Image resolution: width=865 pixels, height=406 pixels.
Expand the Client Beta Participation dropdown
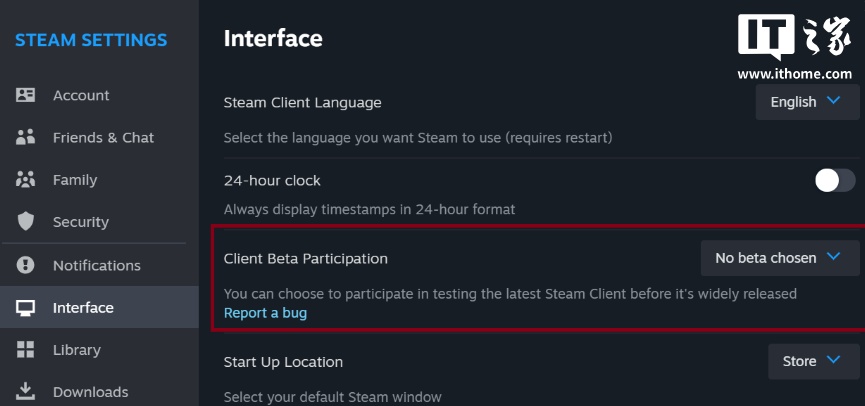click(x=779, y=258)
